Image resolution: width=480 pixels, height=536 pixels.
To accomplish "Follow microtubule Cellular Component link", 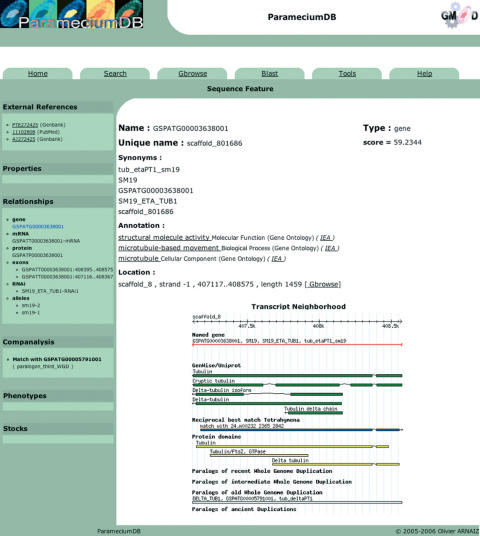I will (x=138, y=258).
